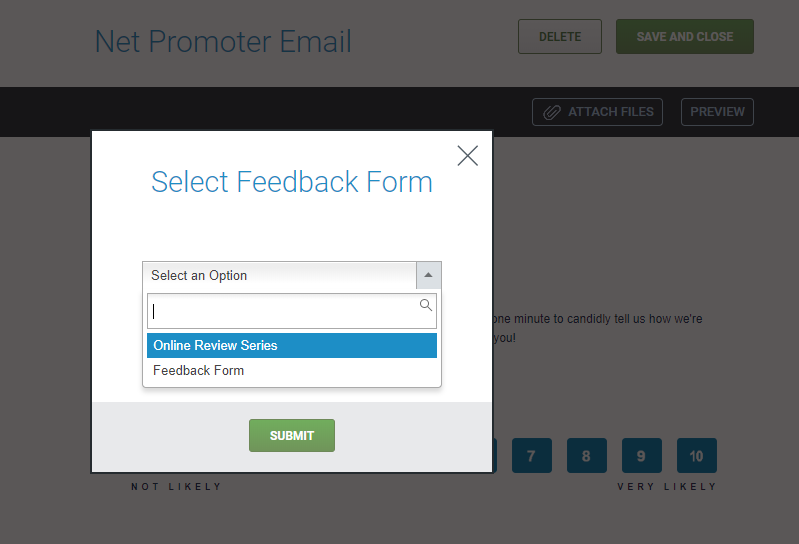The image size is (799, 544).
Task: Click Save and Close button
Action: tap(684, 37)
